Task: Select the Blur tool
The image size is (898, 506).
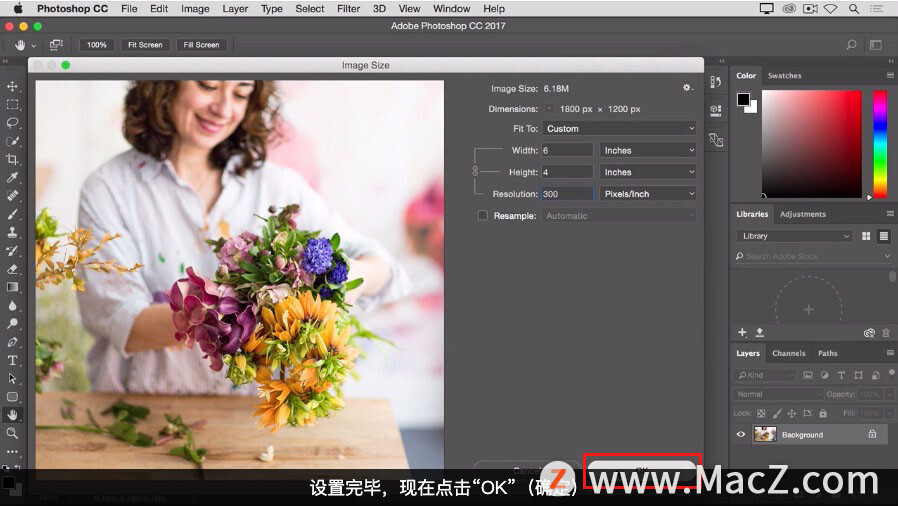Action: [x=12, y=306]
